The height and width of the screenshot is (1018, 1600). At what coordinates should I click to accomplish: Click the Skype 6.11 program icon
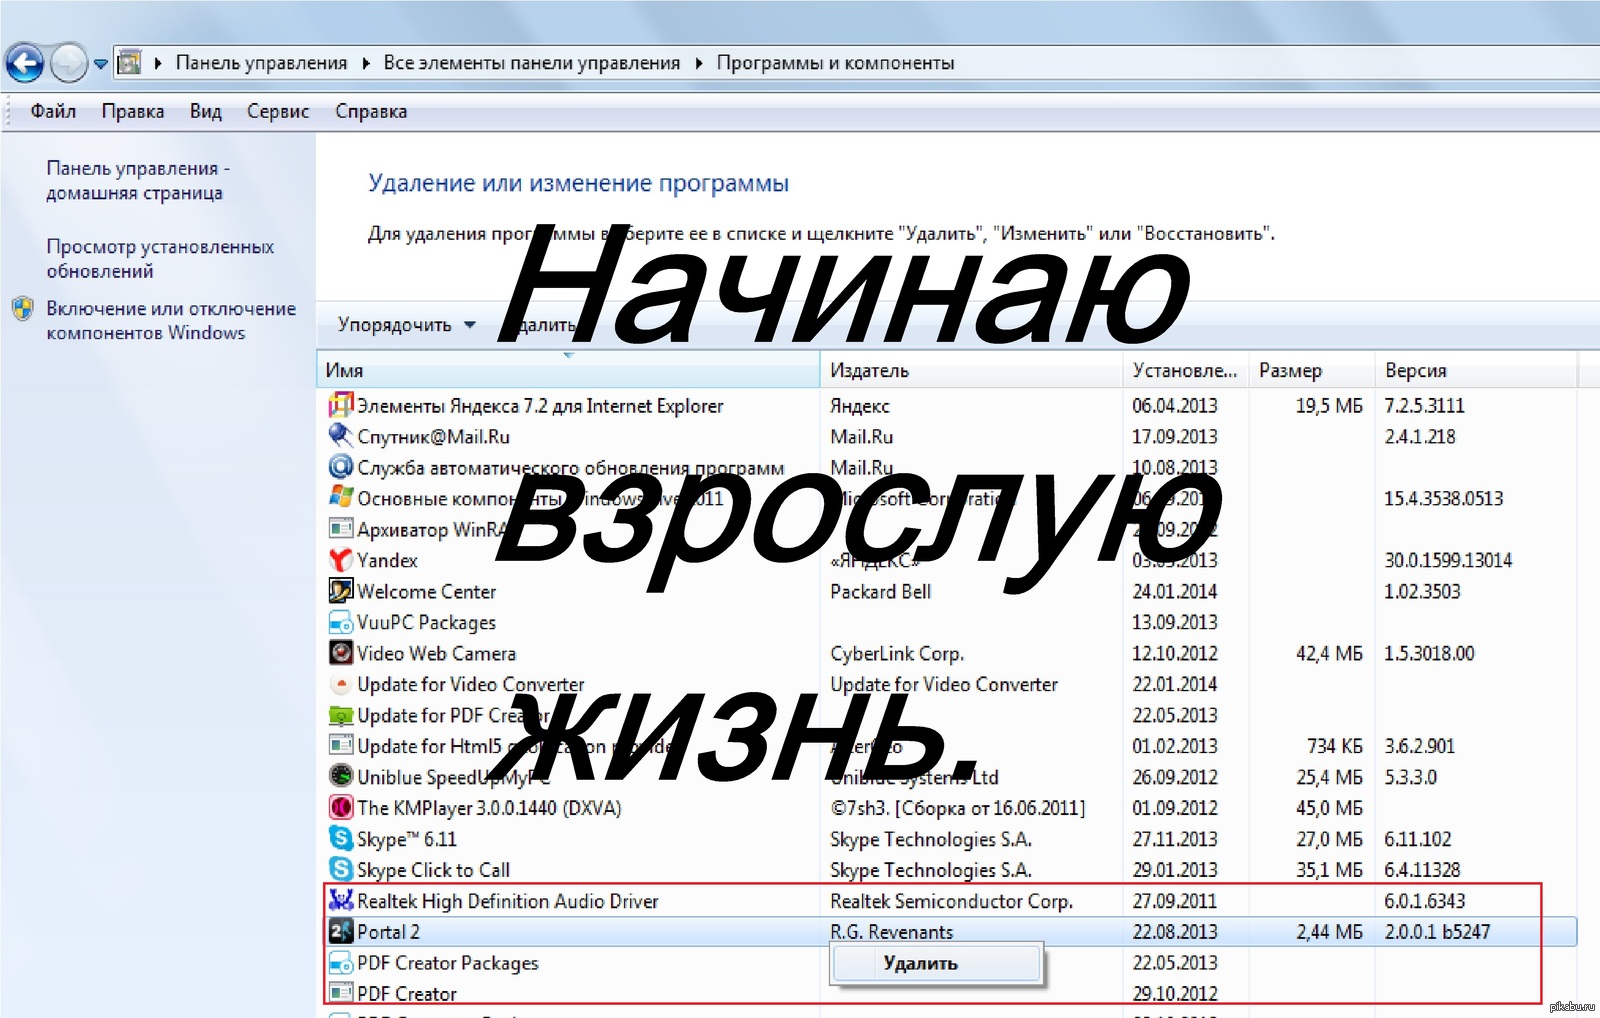(341, 838)
